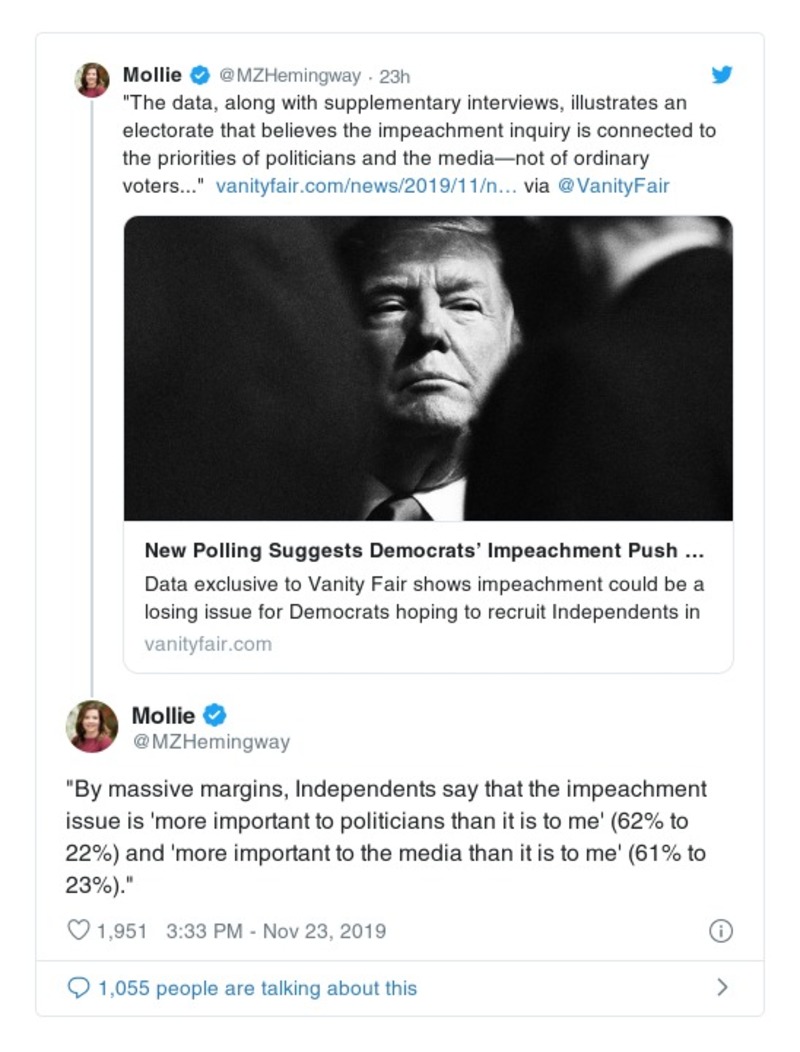Click the Mollie name in main tweet
This screenshot has height=1052, width=800.
coord(164,715)
